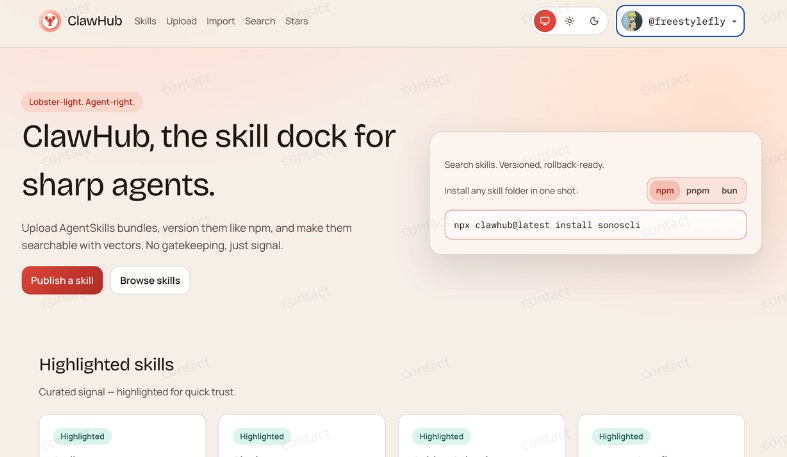Select the system theme monitor icon
787x457 pixels.
[x=545, y=21]
